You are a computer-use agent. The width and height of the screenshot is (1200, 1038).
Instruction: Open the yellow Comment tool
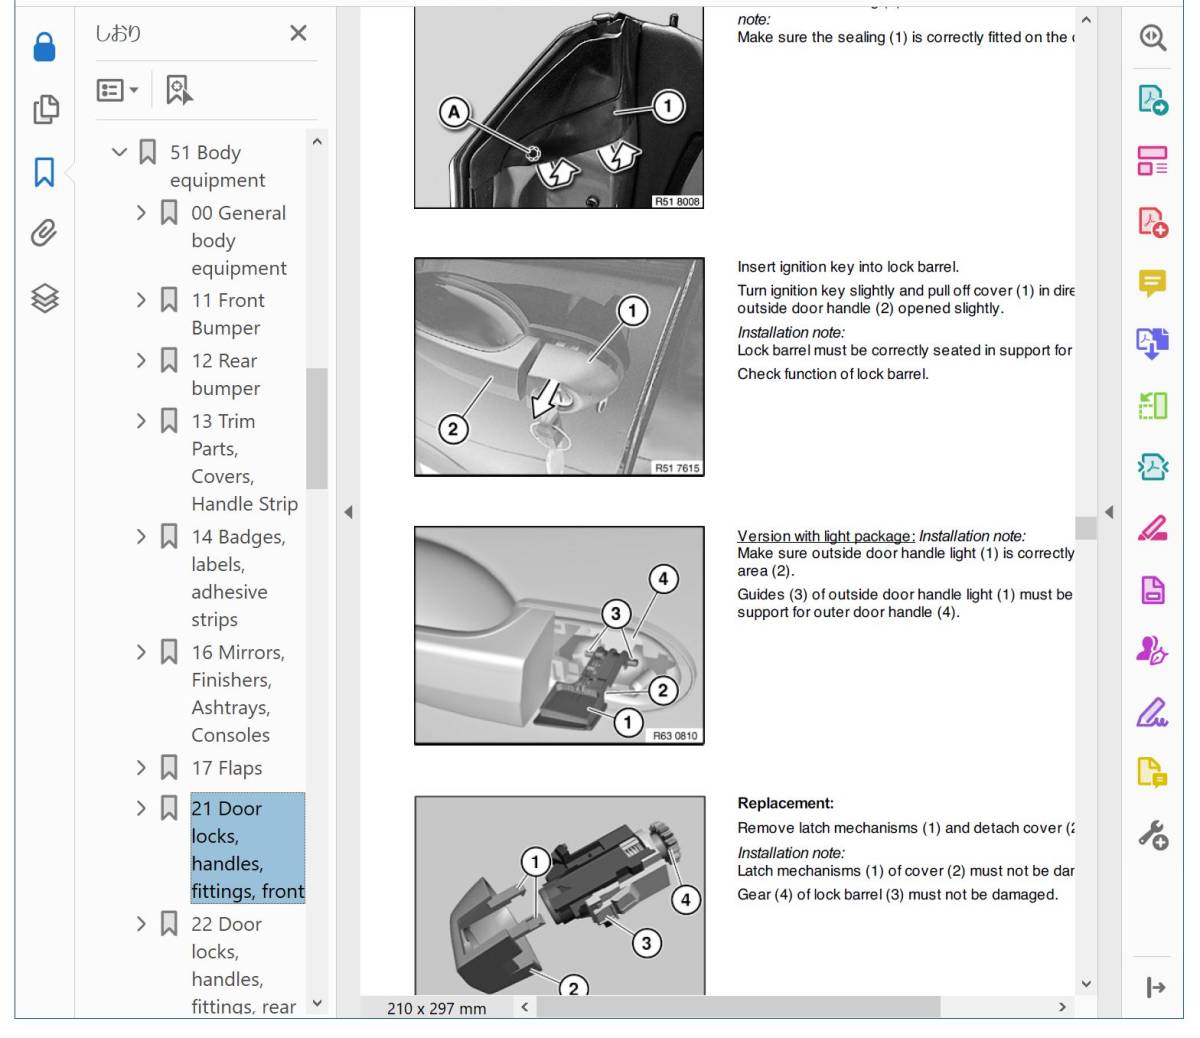(x=1153, y=283)
